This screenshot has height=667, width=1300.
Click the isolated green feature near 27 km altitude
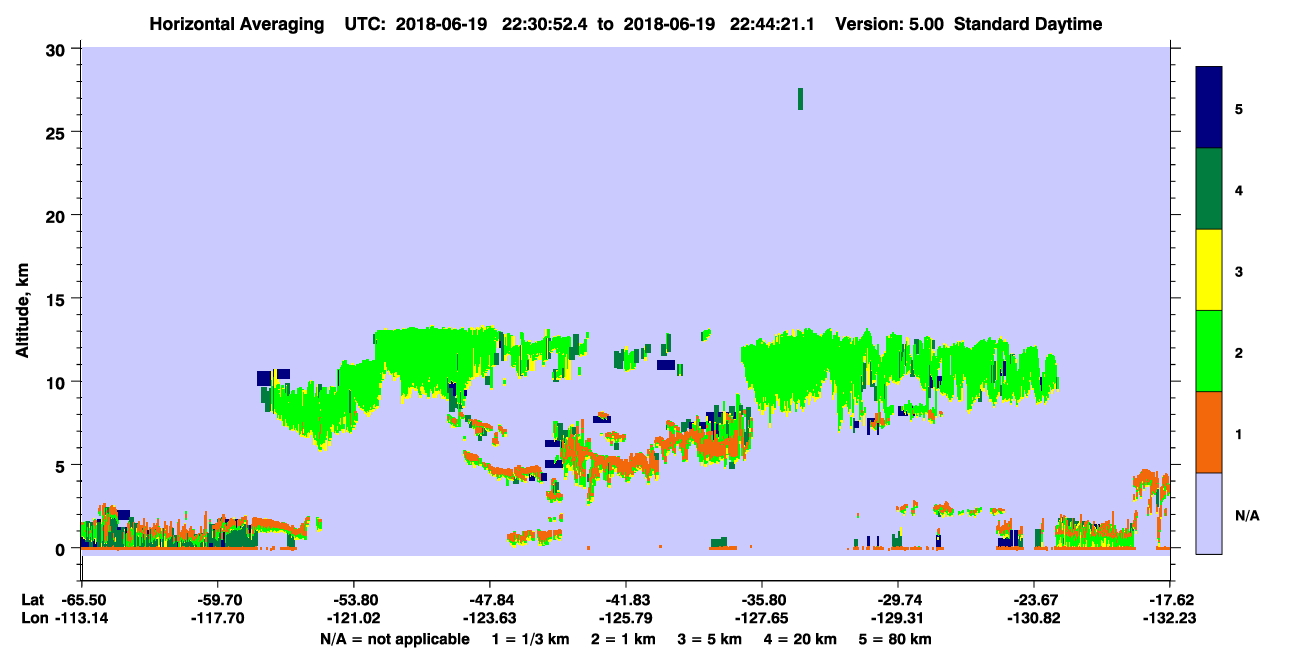(x=800, y=98)
